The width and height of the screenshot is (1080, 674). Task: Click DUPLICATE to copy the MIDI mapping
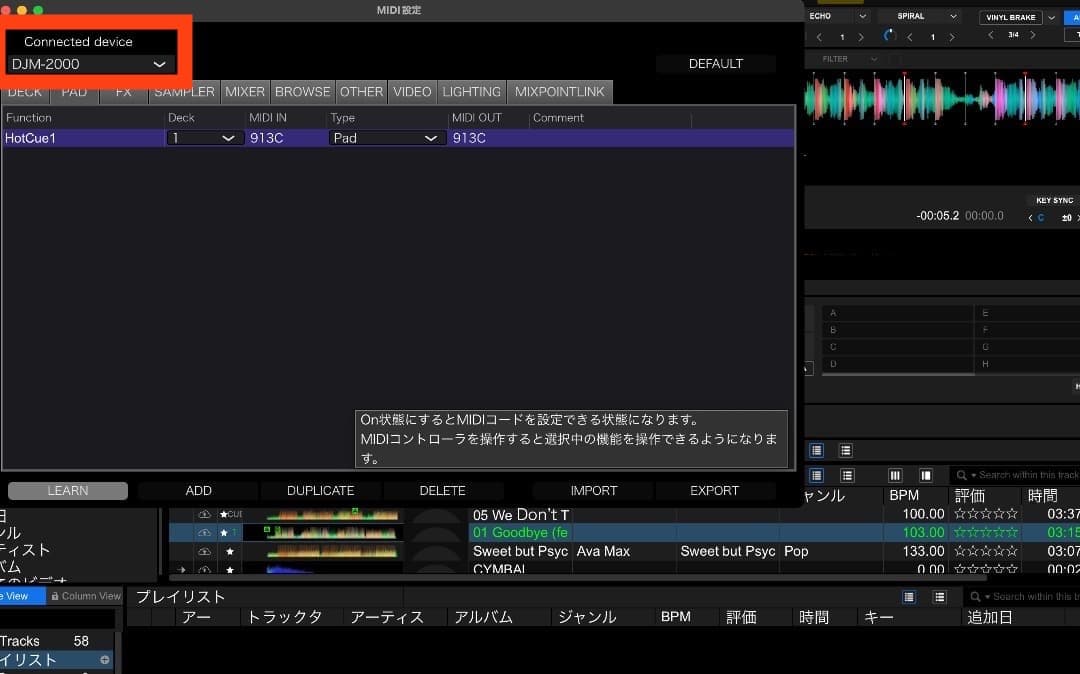(x=320, y=490)
